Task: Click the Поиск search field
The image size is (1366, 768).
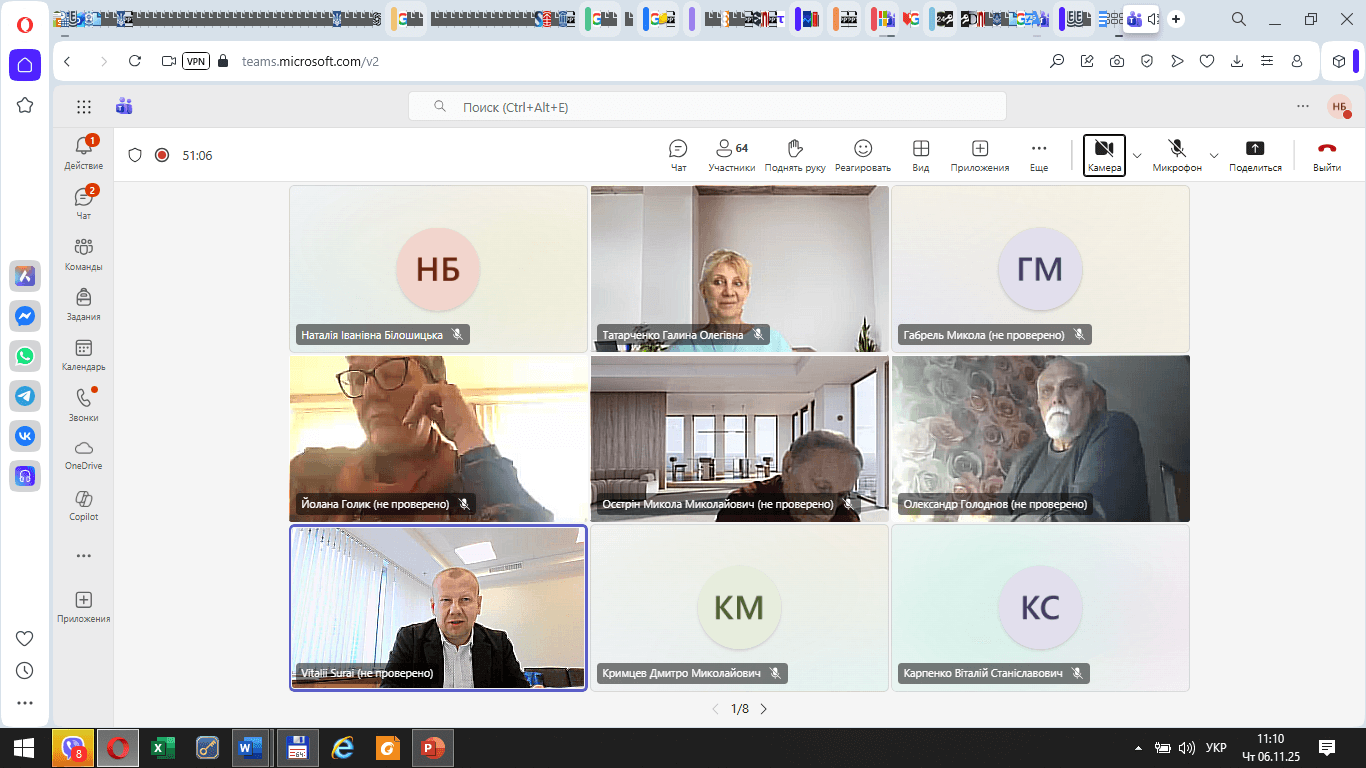Action: coord(707,107)
